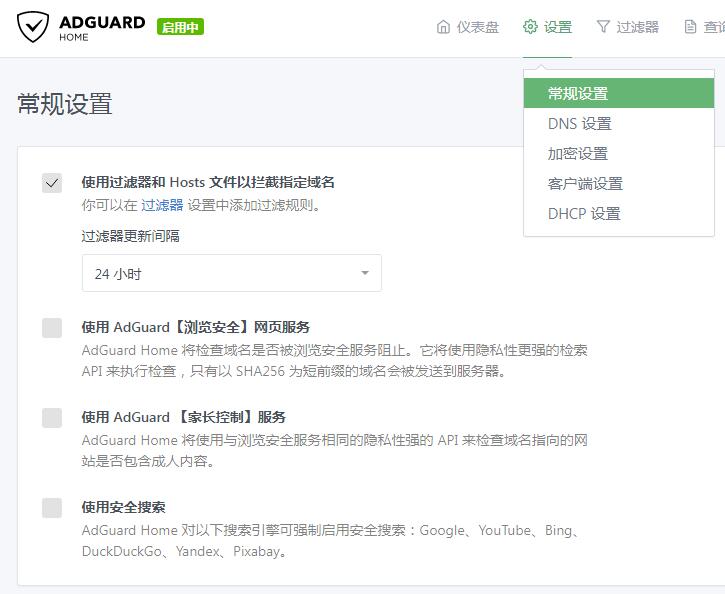Open the 设置 menu tab
Image resolution: width=725 pixels, height=594 pixels.
point(547,27)
